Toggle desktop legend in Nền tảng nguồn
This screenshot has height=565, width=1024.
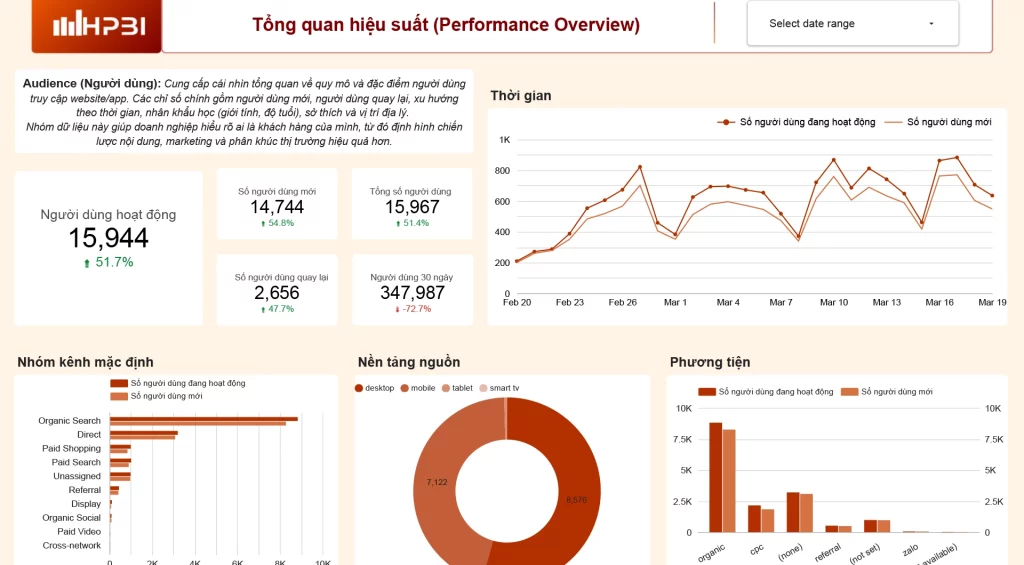359,388
